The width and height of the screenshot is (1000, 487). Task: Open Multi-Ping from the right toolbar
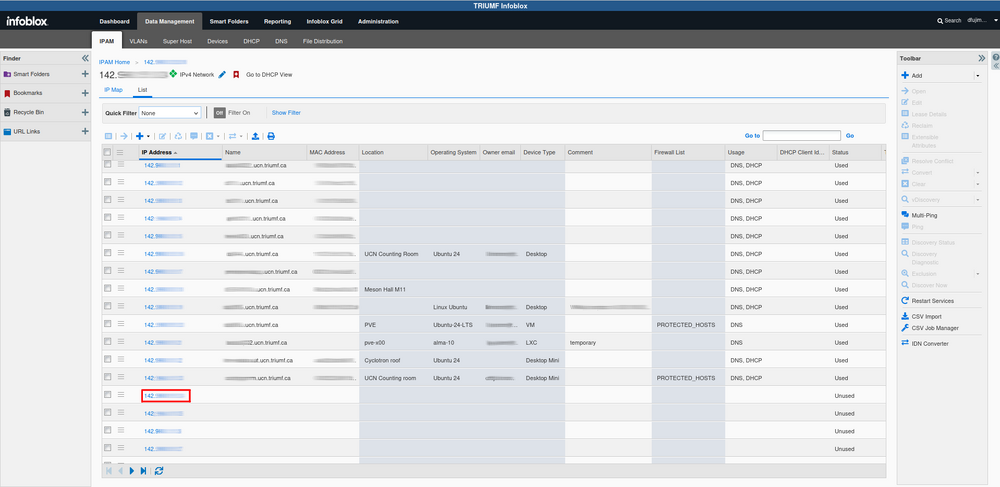925,215
